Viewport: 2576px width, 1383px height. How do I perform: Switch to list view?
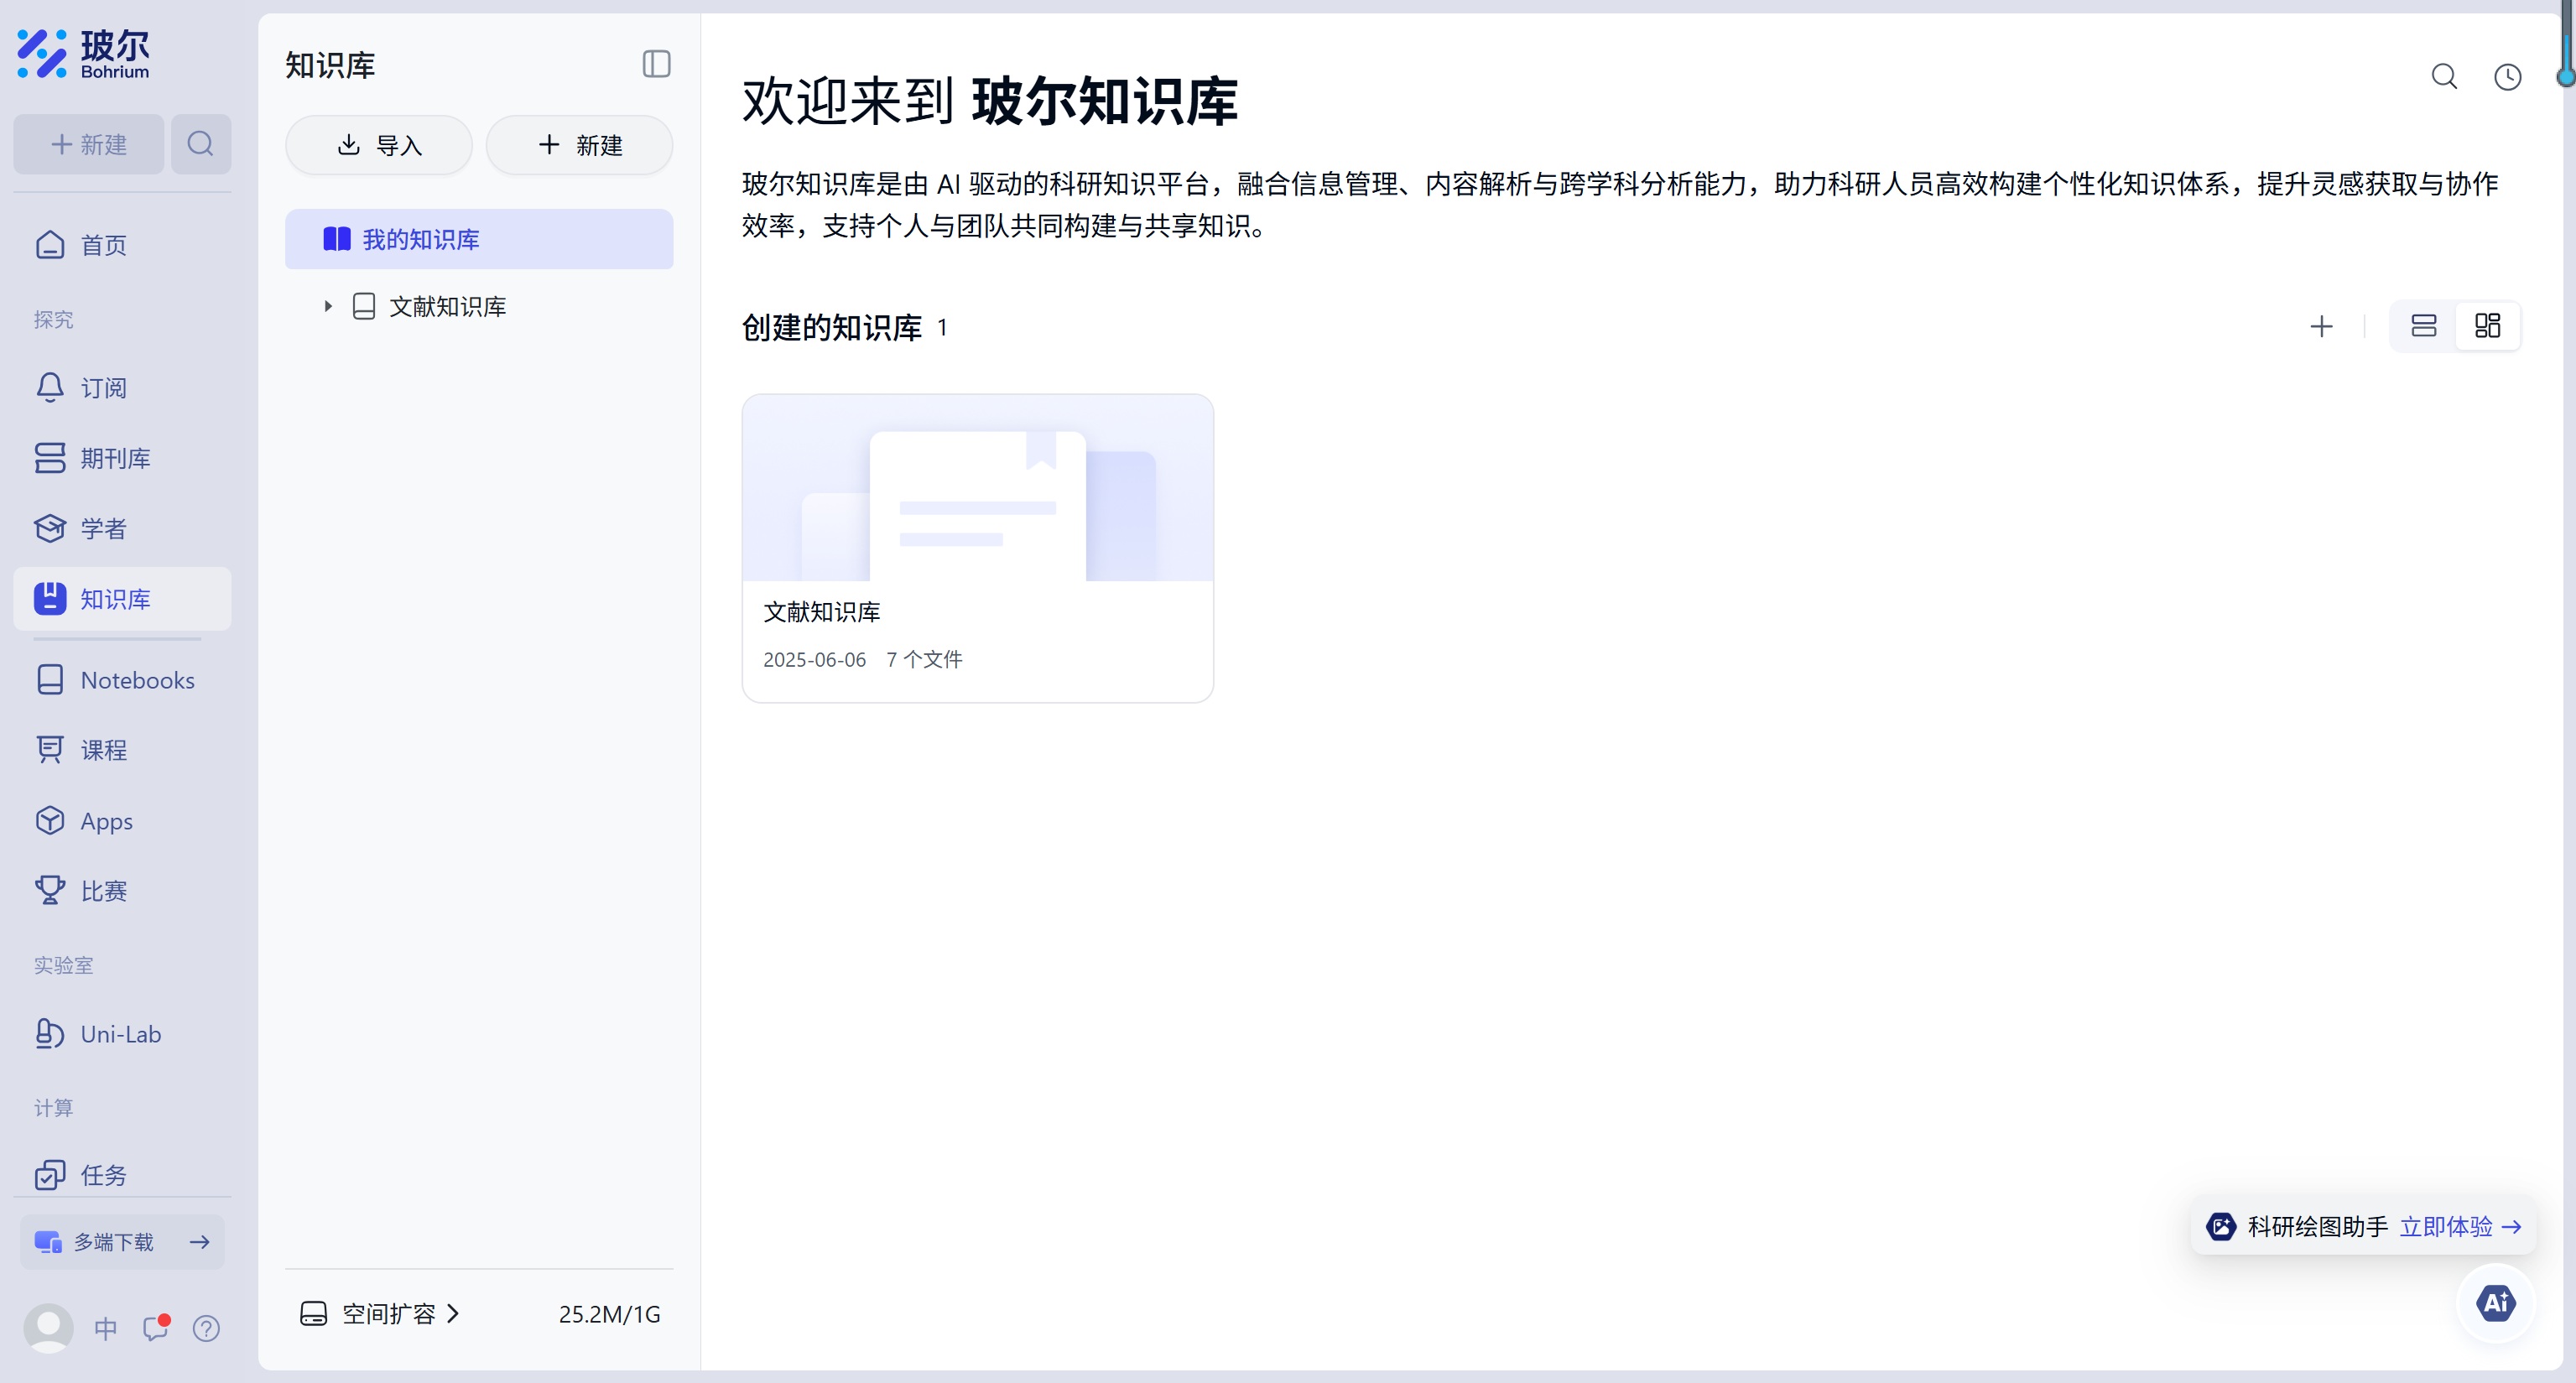(2423, 326)
